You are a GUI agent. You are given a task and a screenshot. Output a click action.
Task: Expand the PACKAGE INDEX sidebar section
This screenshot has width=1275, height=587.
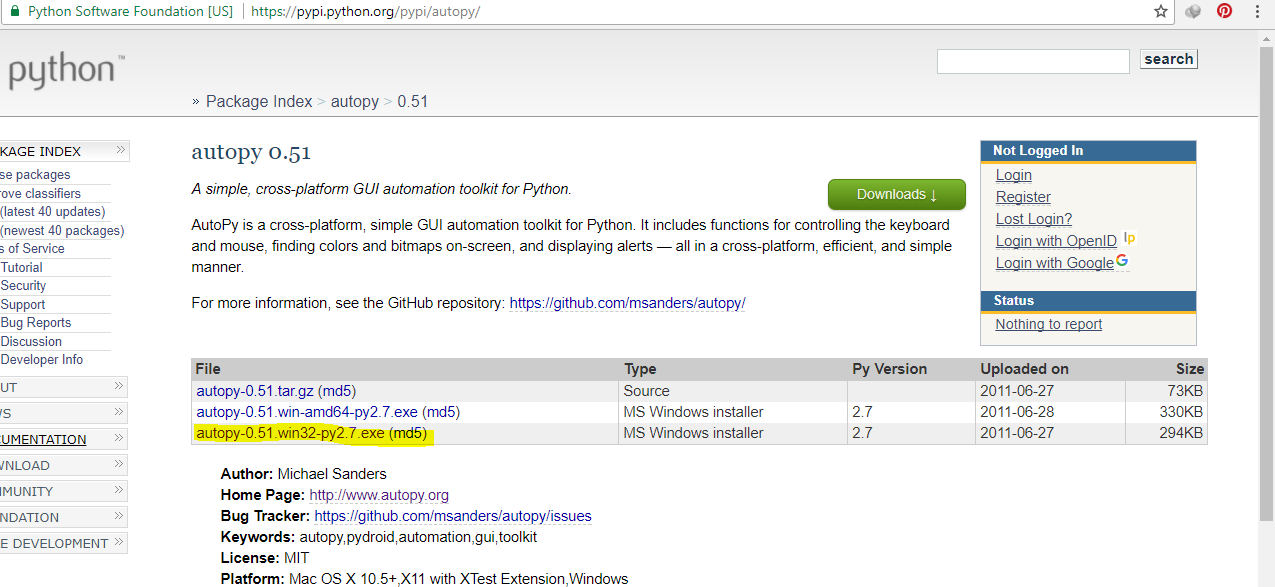[120, 151]
